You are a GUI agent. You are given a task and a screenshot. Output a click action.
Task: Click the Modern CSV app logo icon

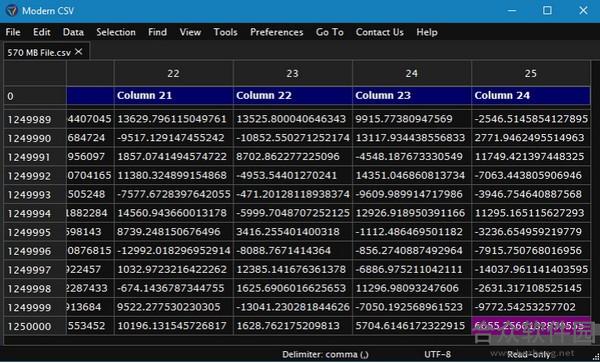(11, 10)
